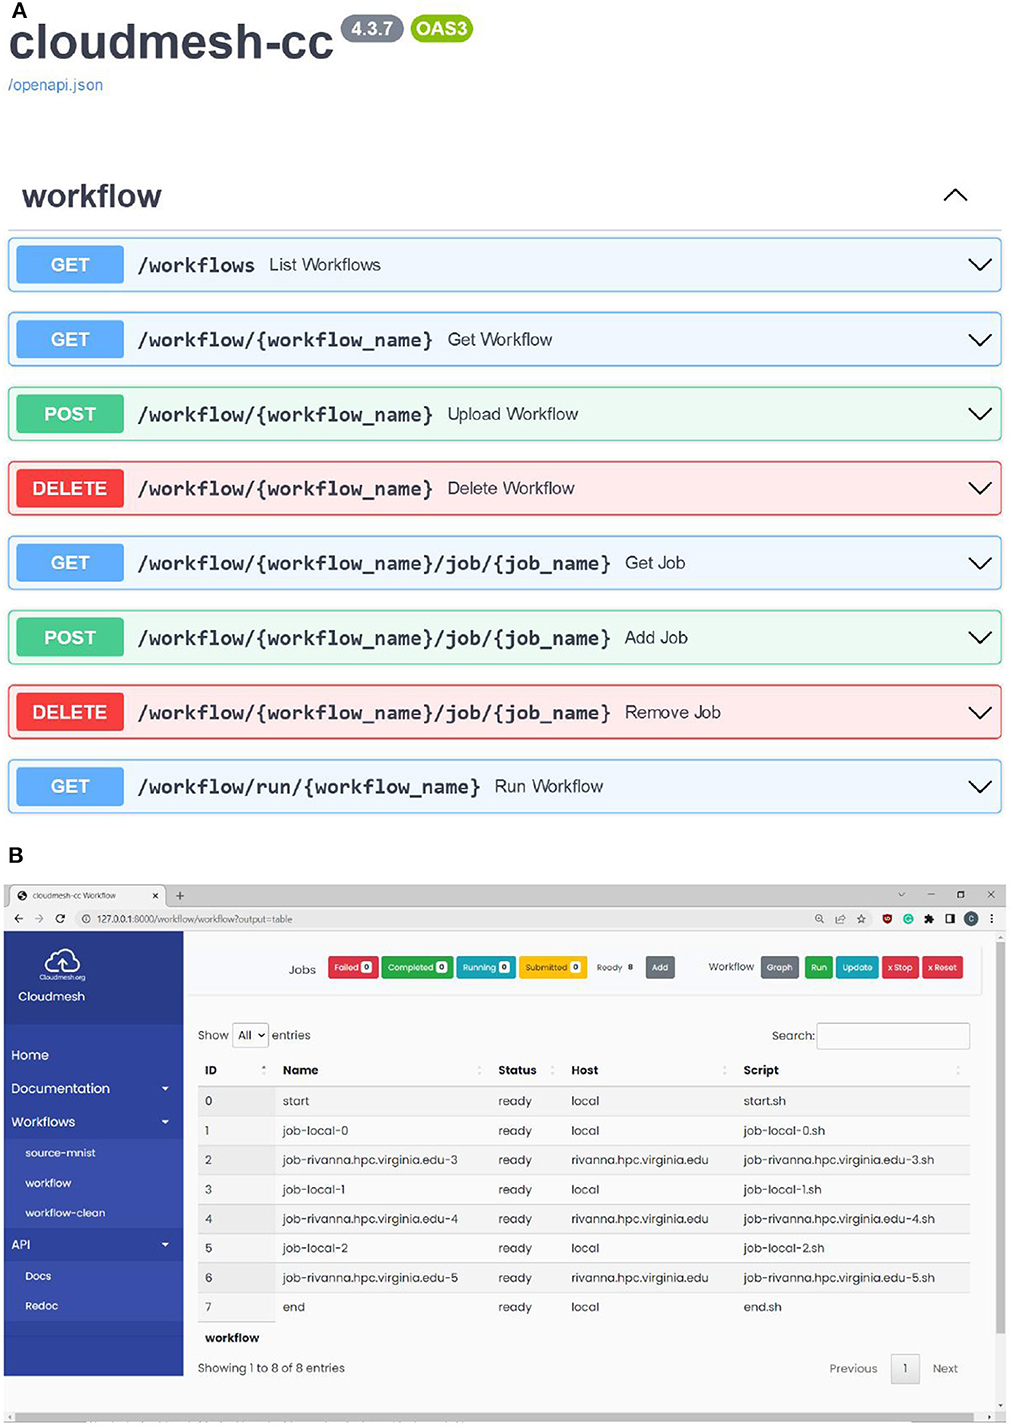Click the x Stop button
Image resolution: width=1013 pixels, height=1428 pixels.
point(900,967)
